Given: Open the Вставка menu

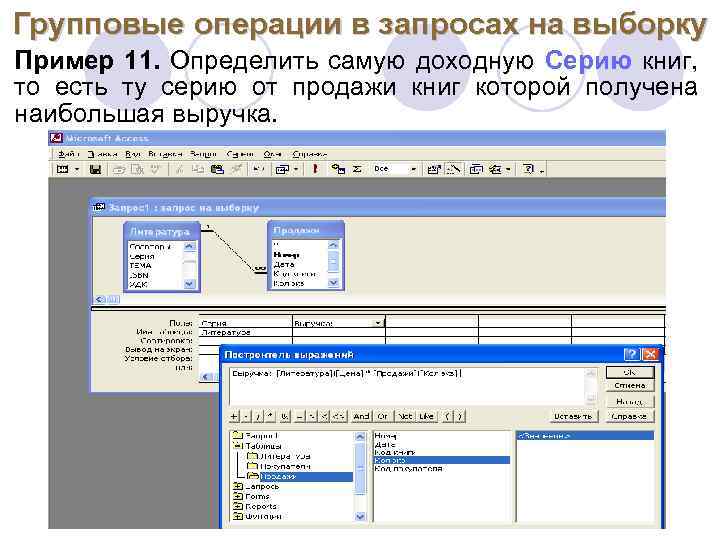Looking at the screenshot, I should tap(165, 154).
